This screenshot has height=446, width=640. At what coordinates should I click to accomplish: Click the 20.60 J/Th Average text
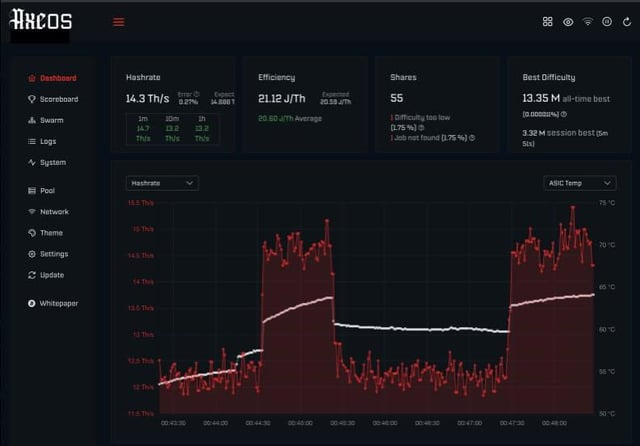coord(290,119)
